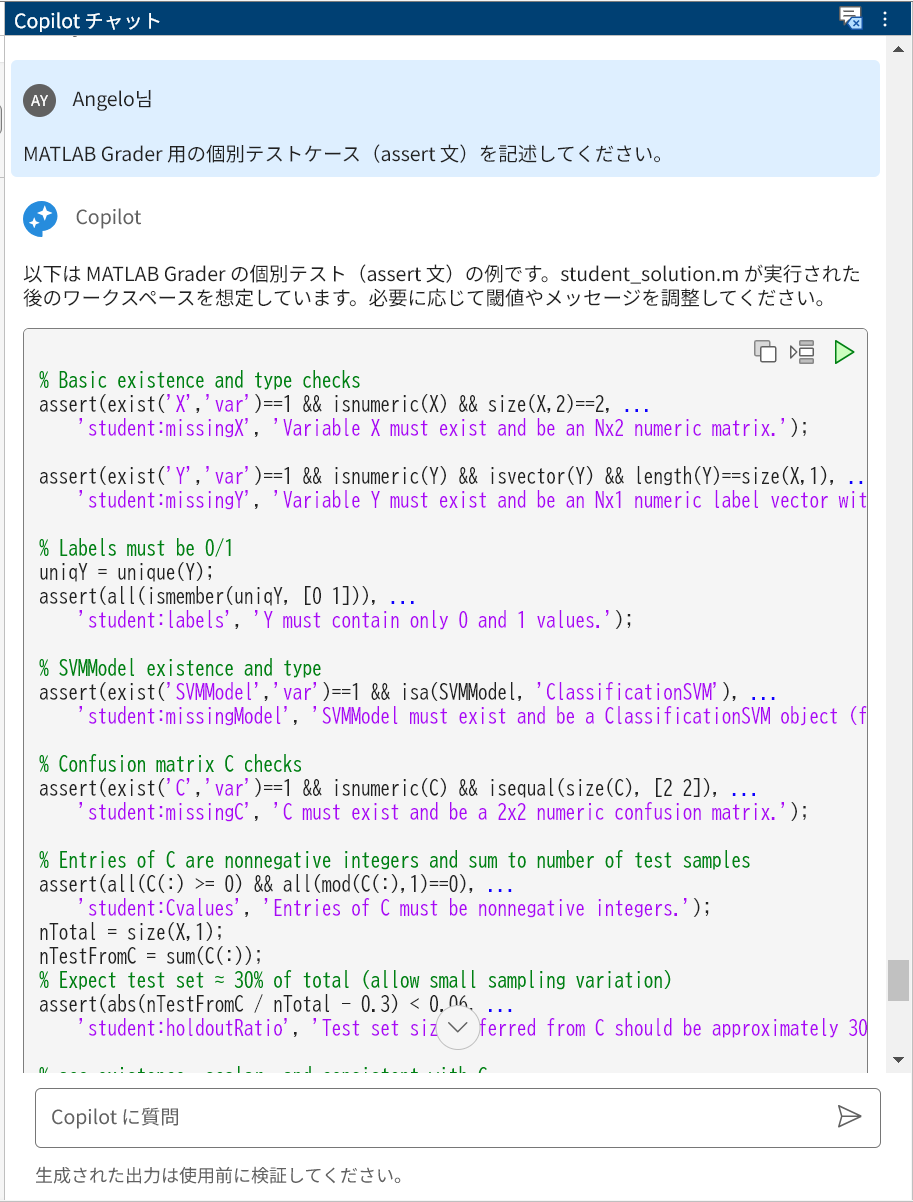Click the Angelo user name label
913x1202 pixels.
113,100
